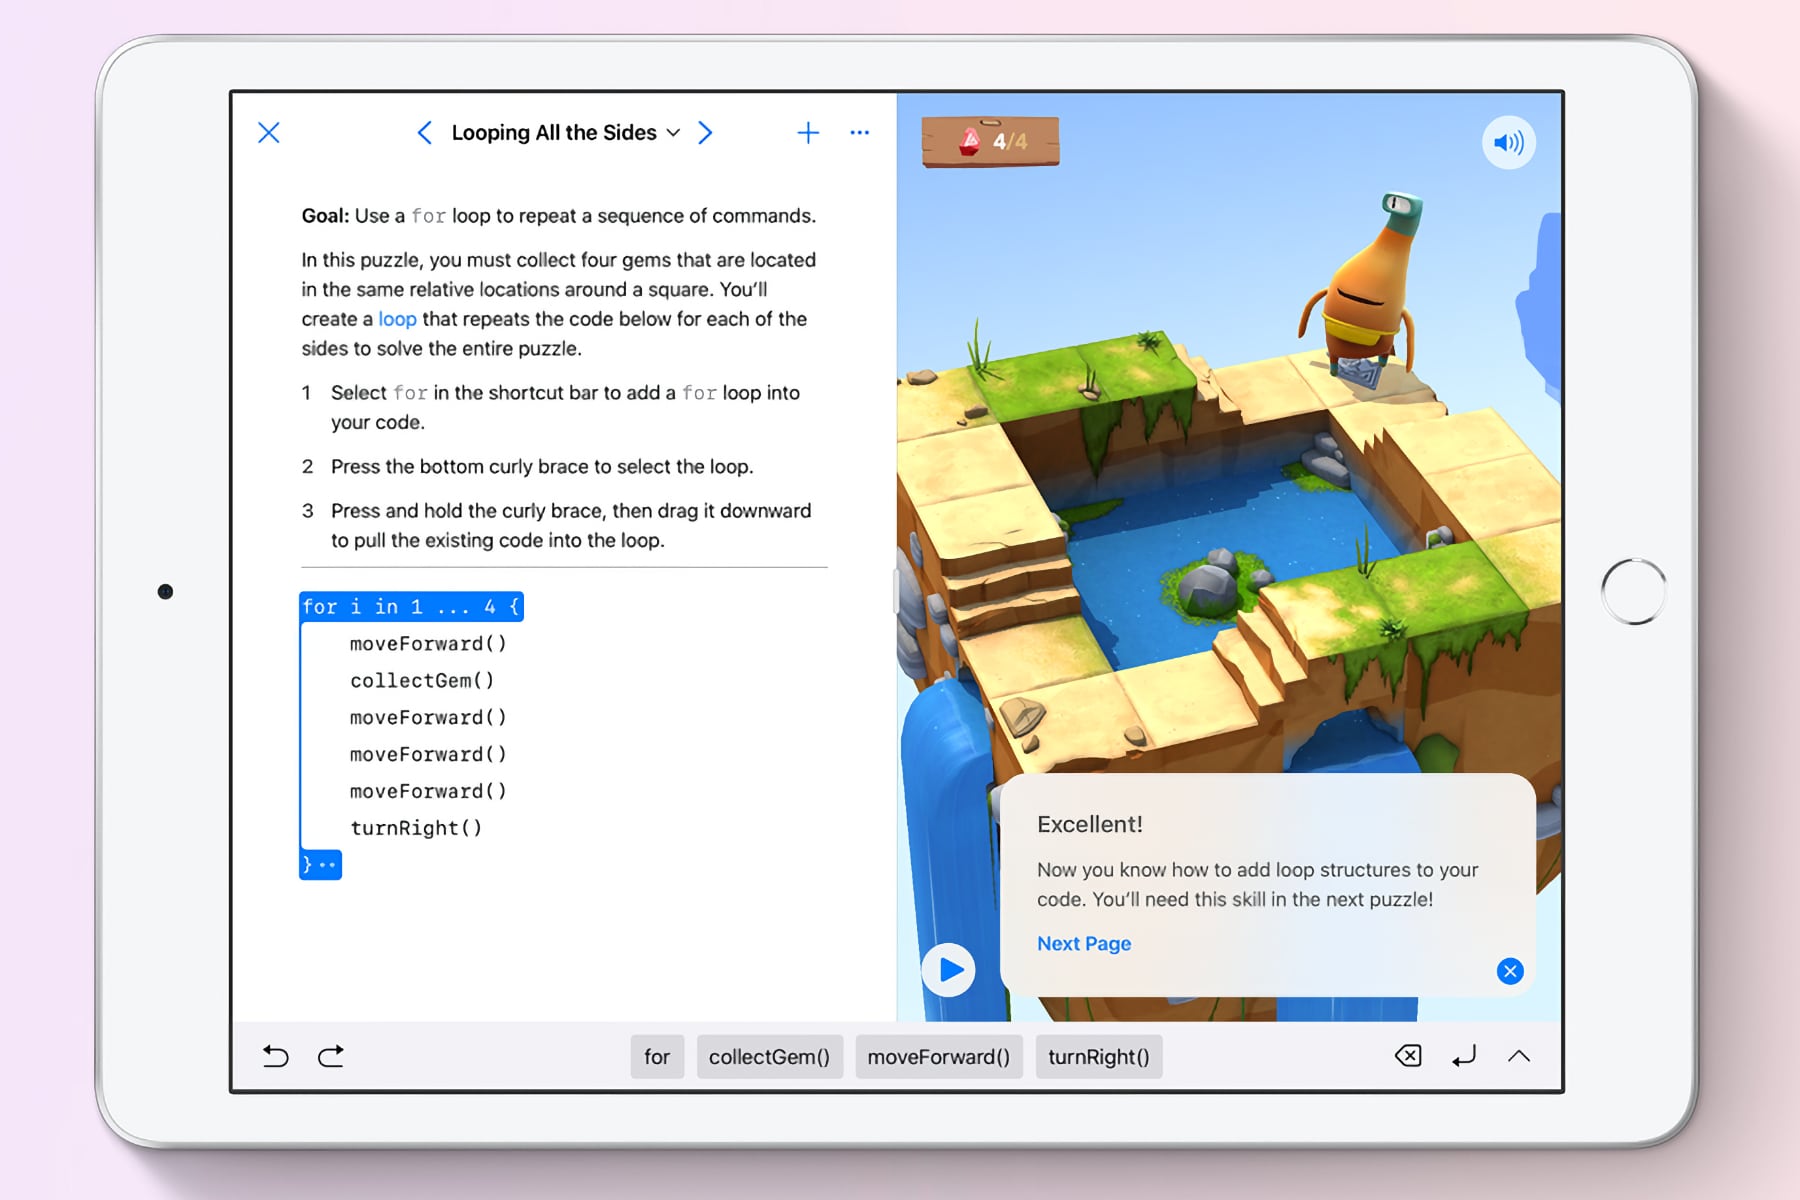1800x1200 pixels.
Task: Insert 'for' from the shortcut bar
Action: (657, 1057)
